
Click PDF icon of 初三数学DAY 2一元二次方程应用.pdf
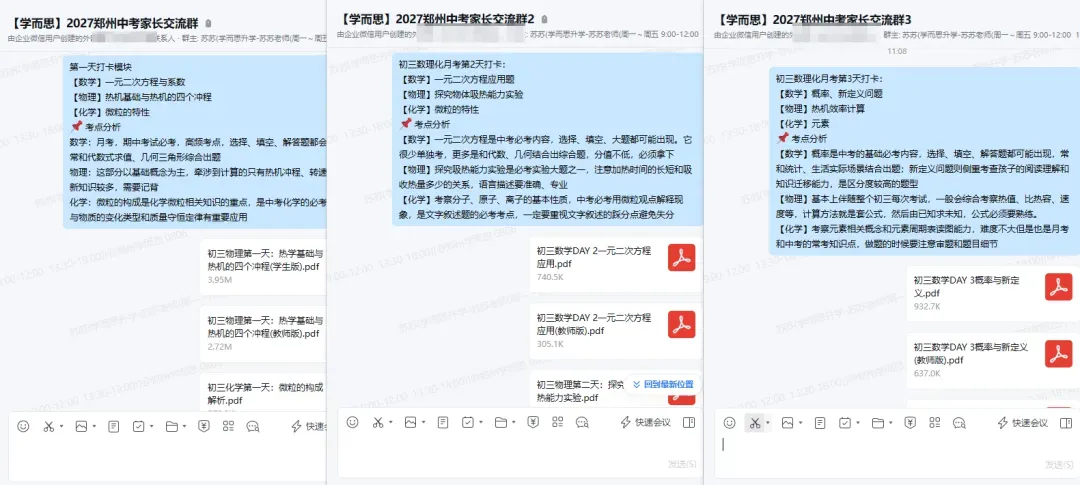coord(681,258)
